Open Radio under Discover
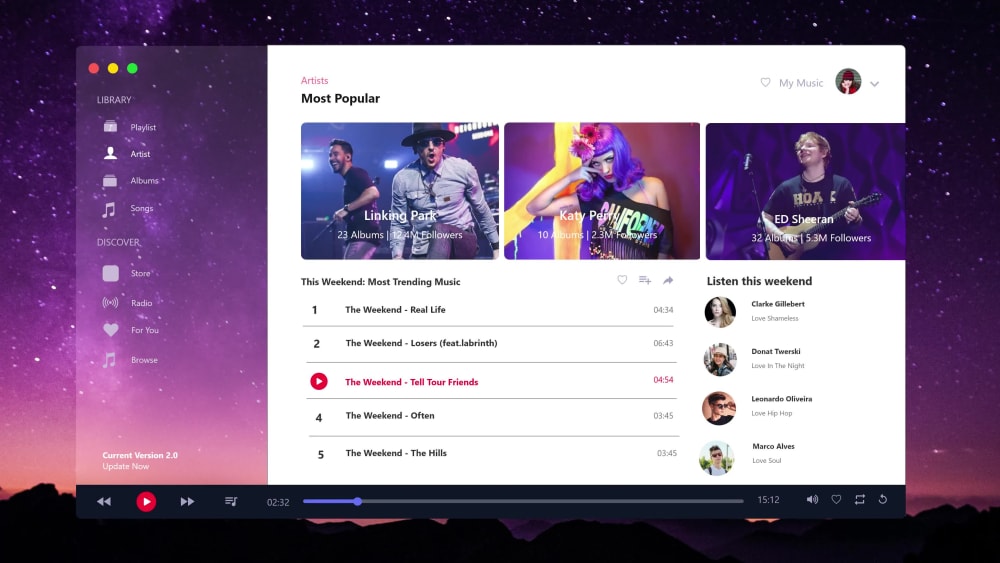The width and height of the screenshot is (1000, 563). (142, 303)
